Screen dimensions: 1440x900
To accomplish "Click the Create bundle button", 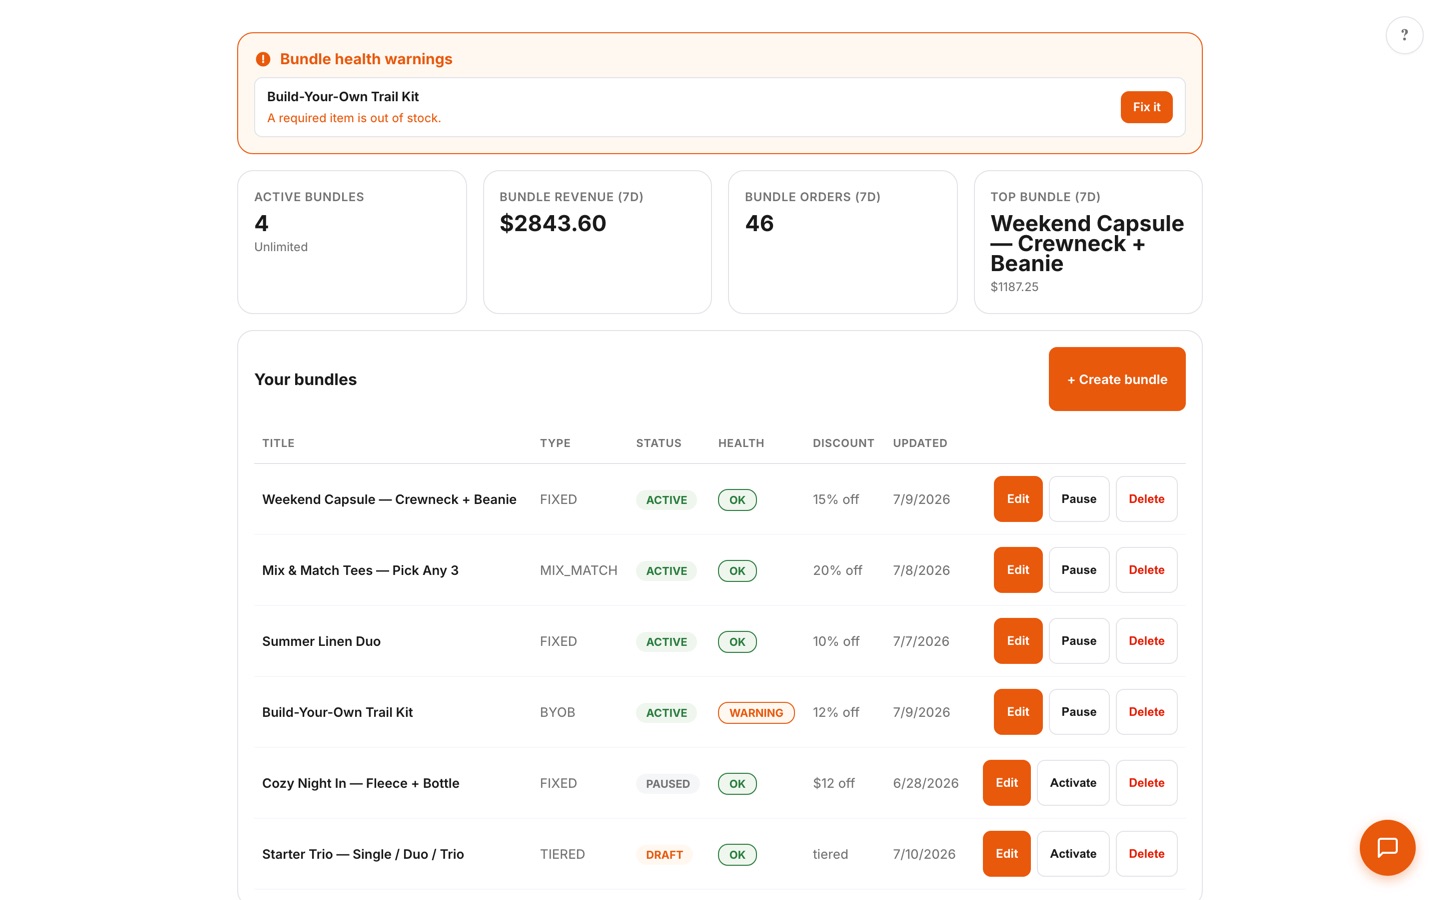I will [1117, 379].
